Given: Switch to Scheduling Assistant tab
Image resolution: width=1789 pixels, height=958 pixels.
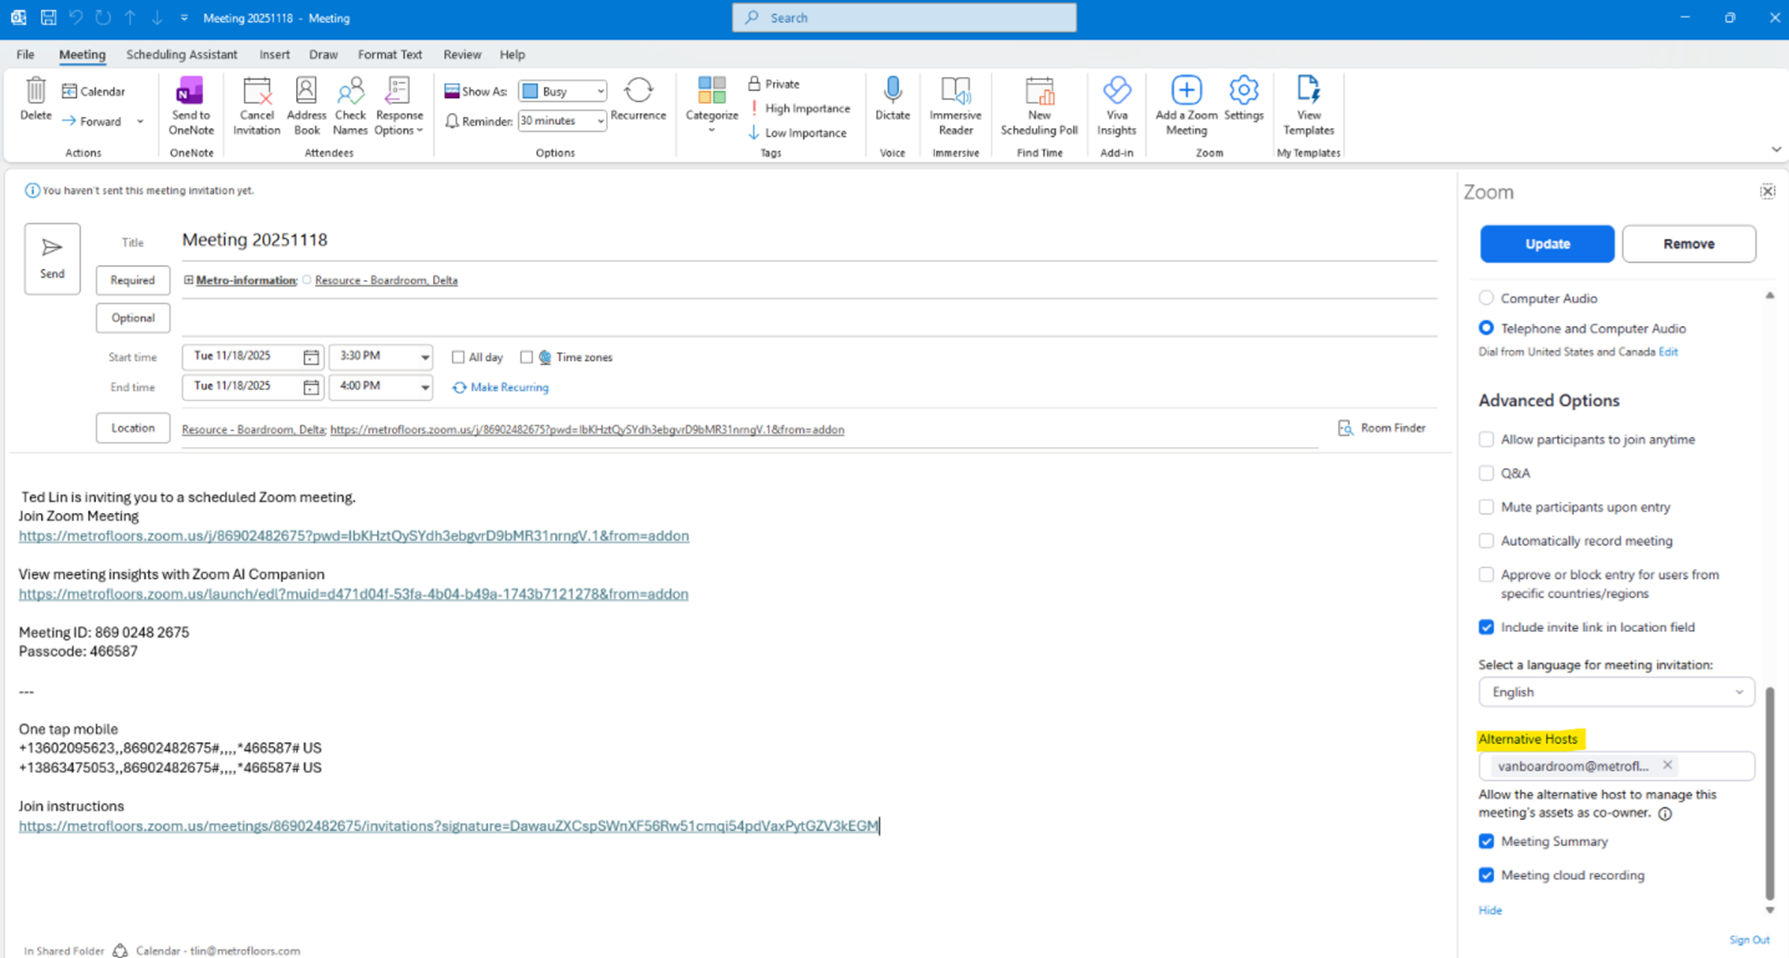Looking at the screenshot, I should click(x=182, y=55).
